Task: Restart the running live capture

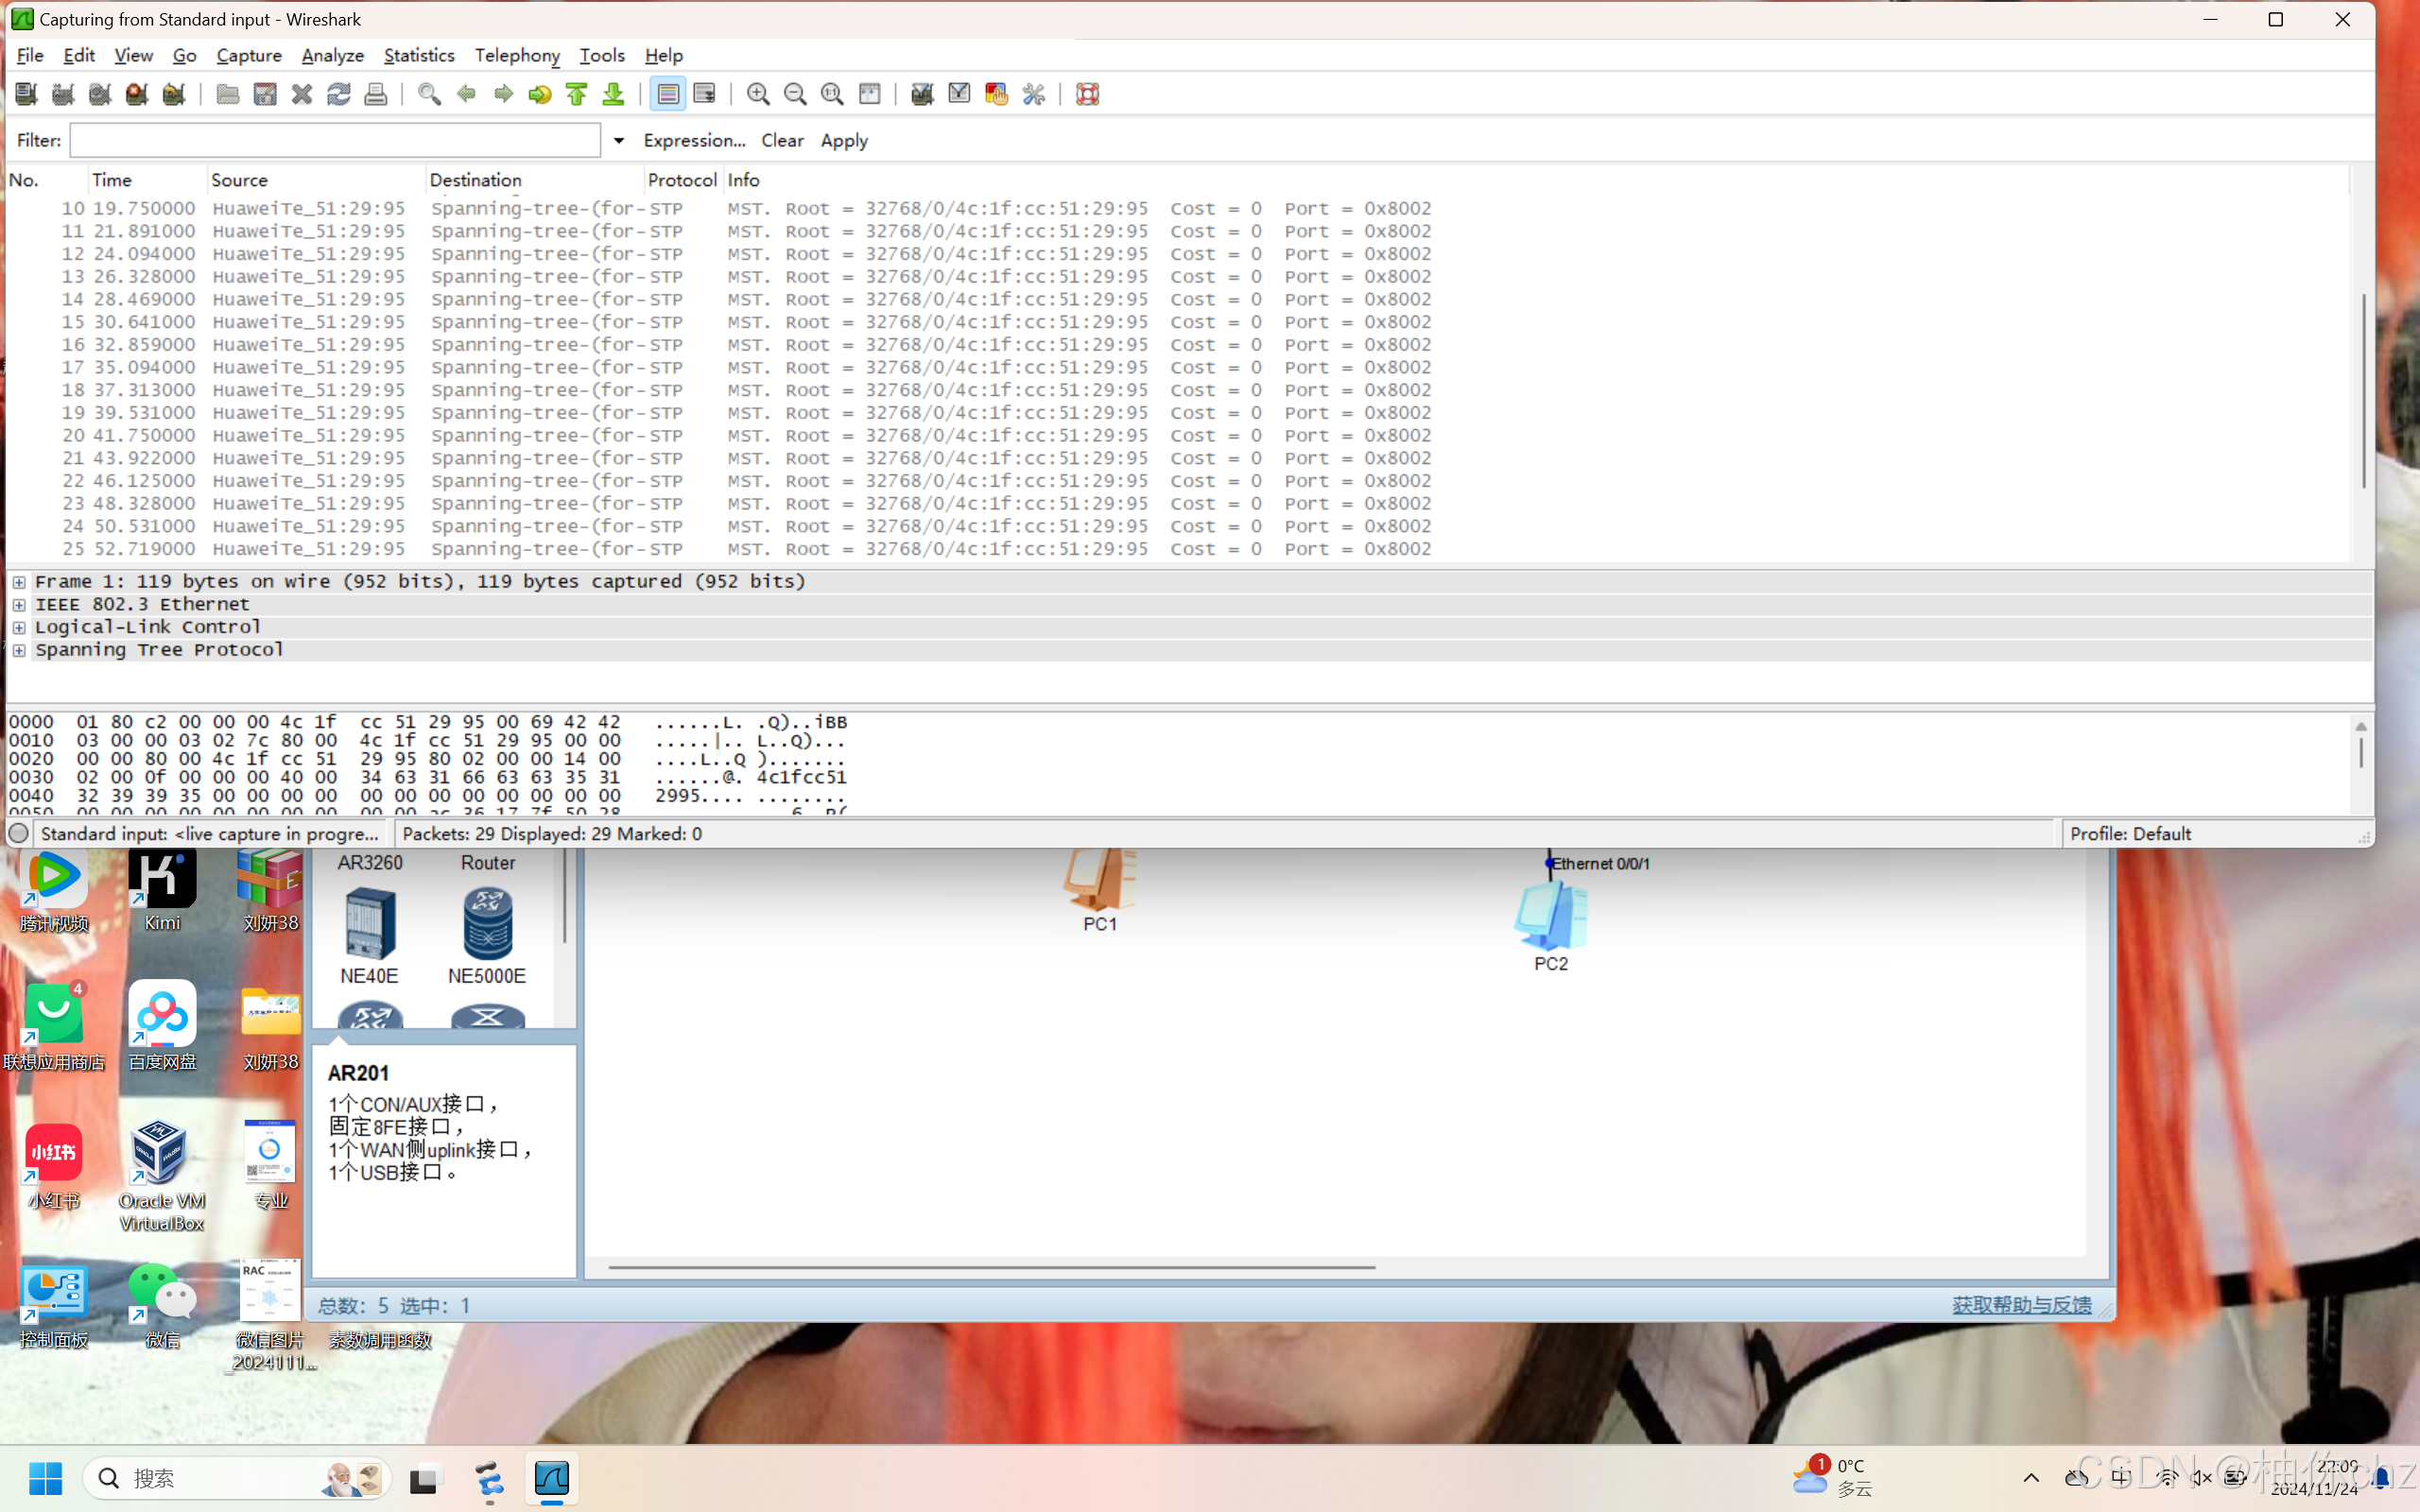Action: coord(174,94)
